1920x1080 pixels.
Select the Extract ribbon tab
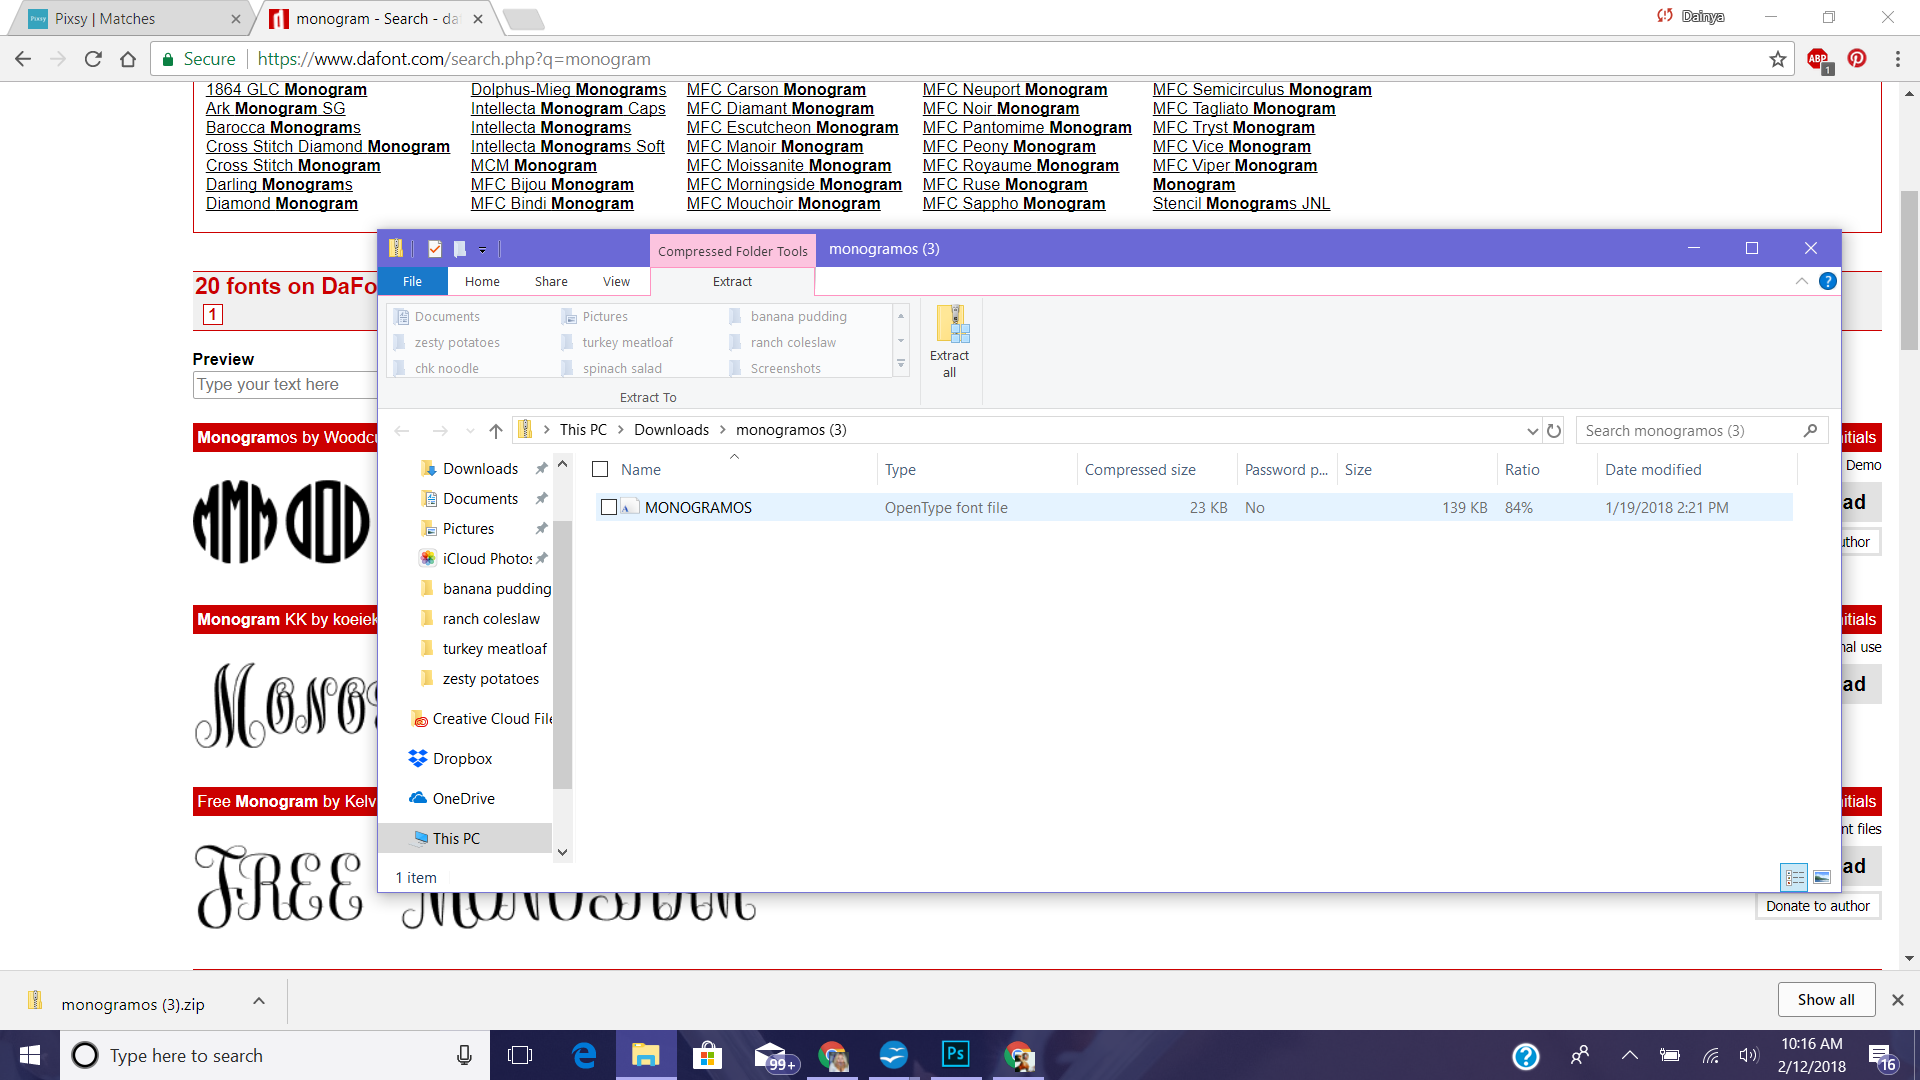(732, 281)
